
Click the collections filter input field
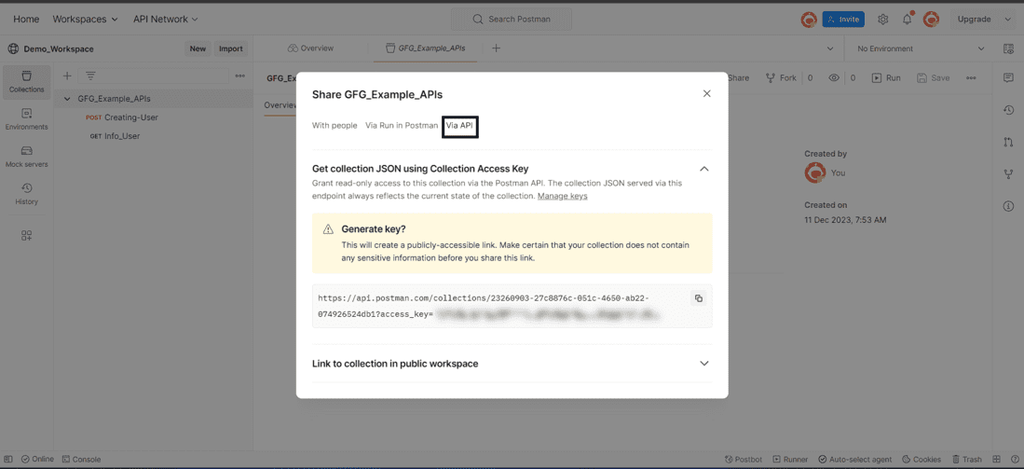point(153,76)
